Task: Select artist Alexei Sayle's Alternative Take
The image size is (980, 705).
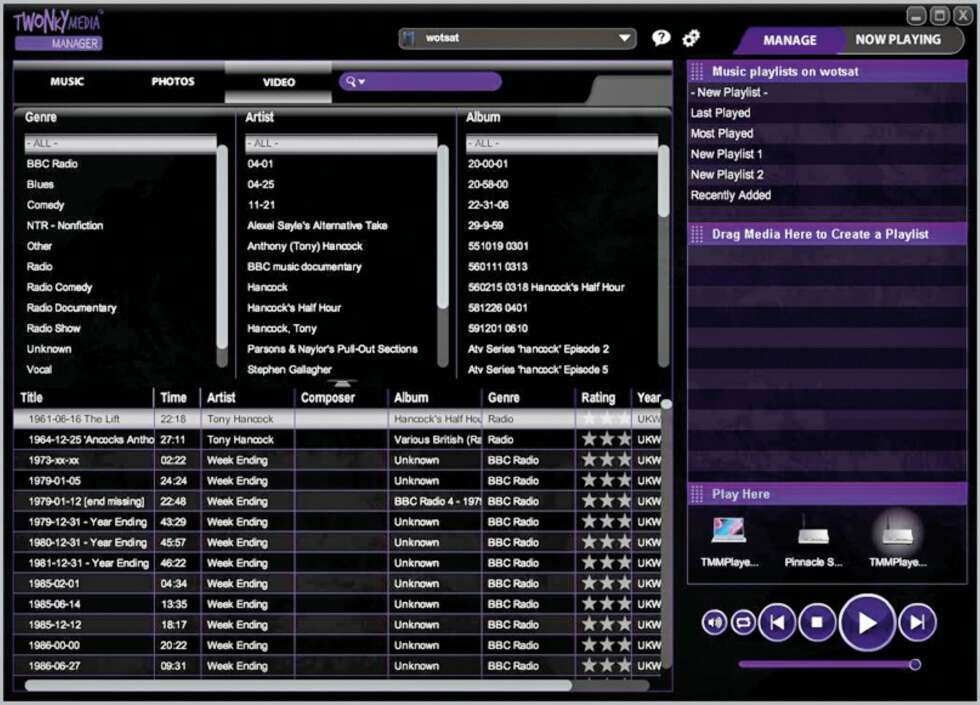Action: (318, 226)
